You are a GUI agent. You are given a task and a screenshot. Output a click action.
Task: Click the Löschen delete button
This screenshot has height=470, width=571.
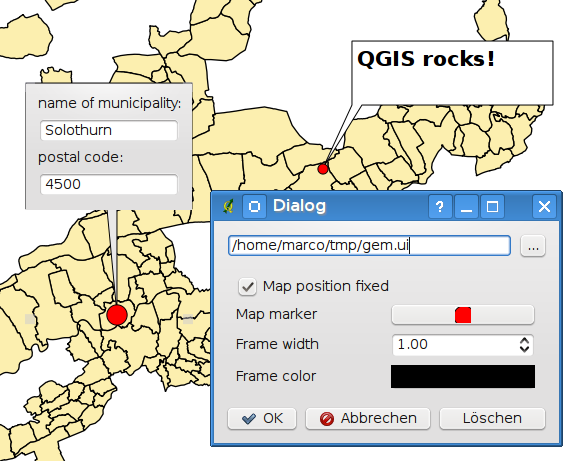492,419
